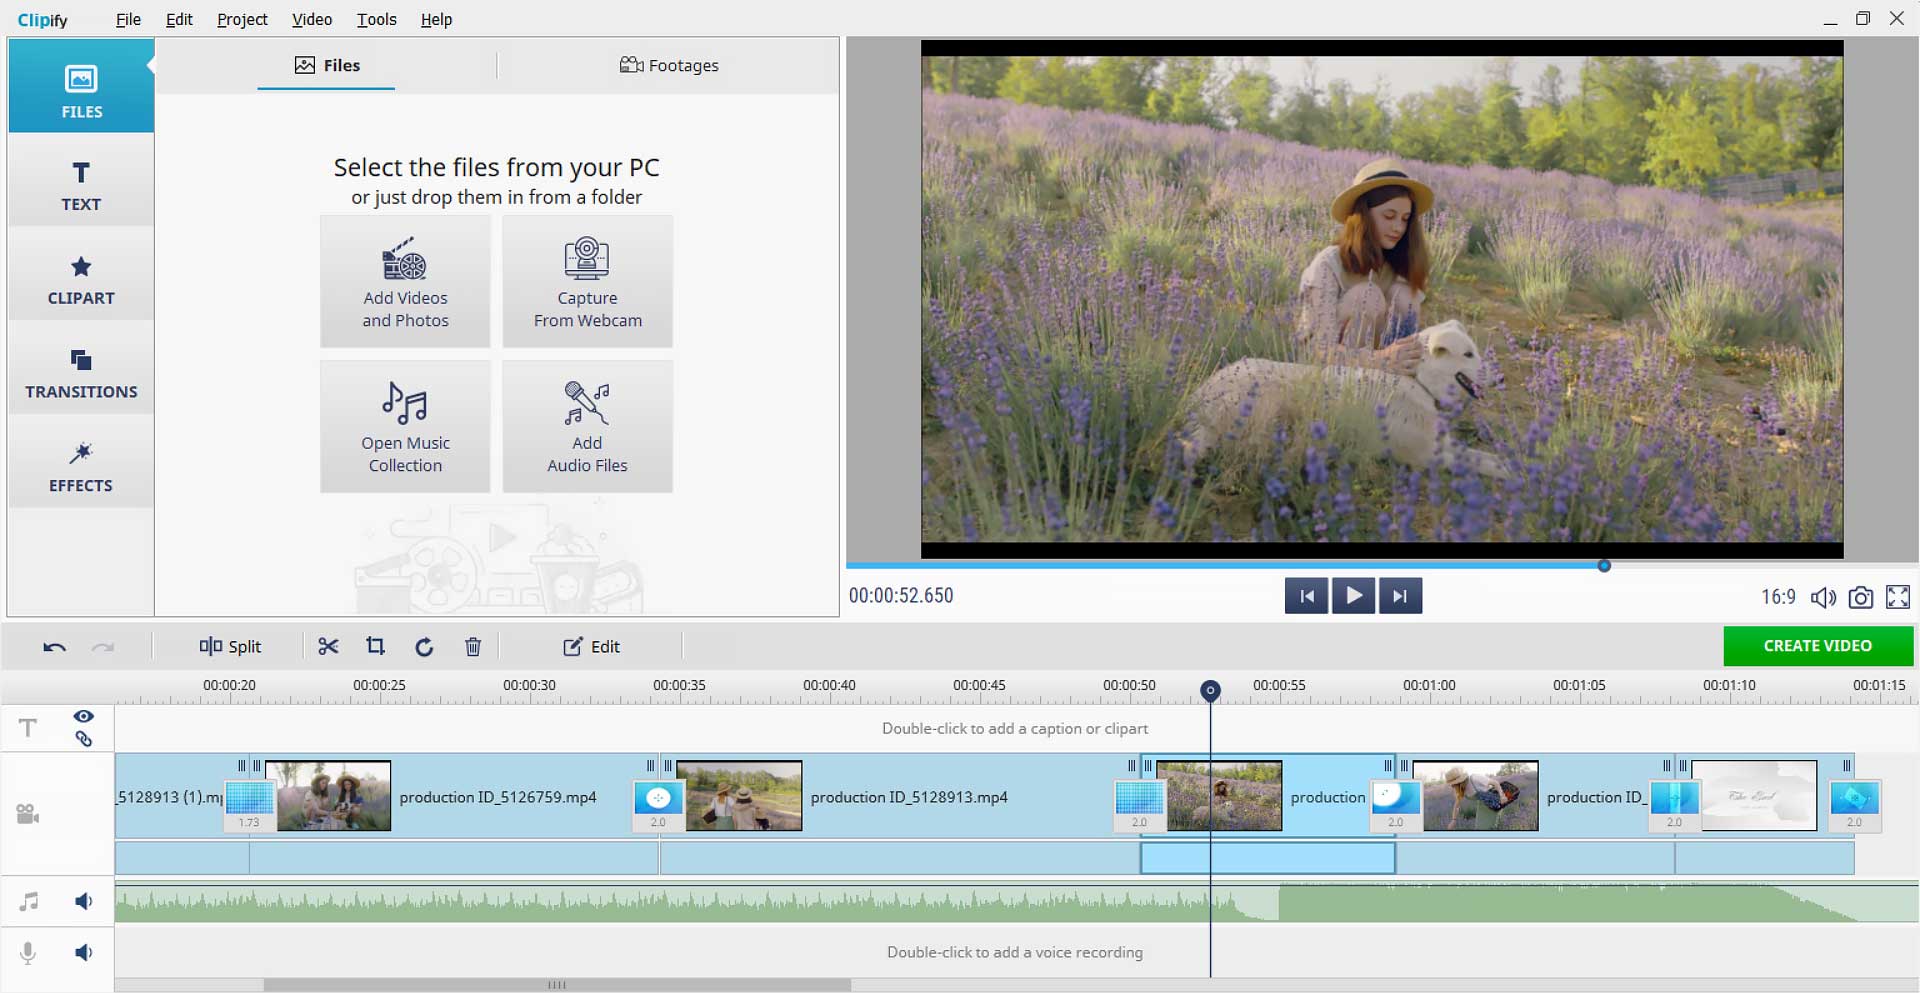Enter fullscreen preview mode
Screen dimensions: 1920x993
click(x=1897, y=597)
